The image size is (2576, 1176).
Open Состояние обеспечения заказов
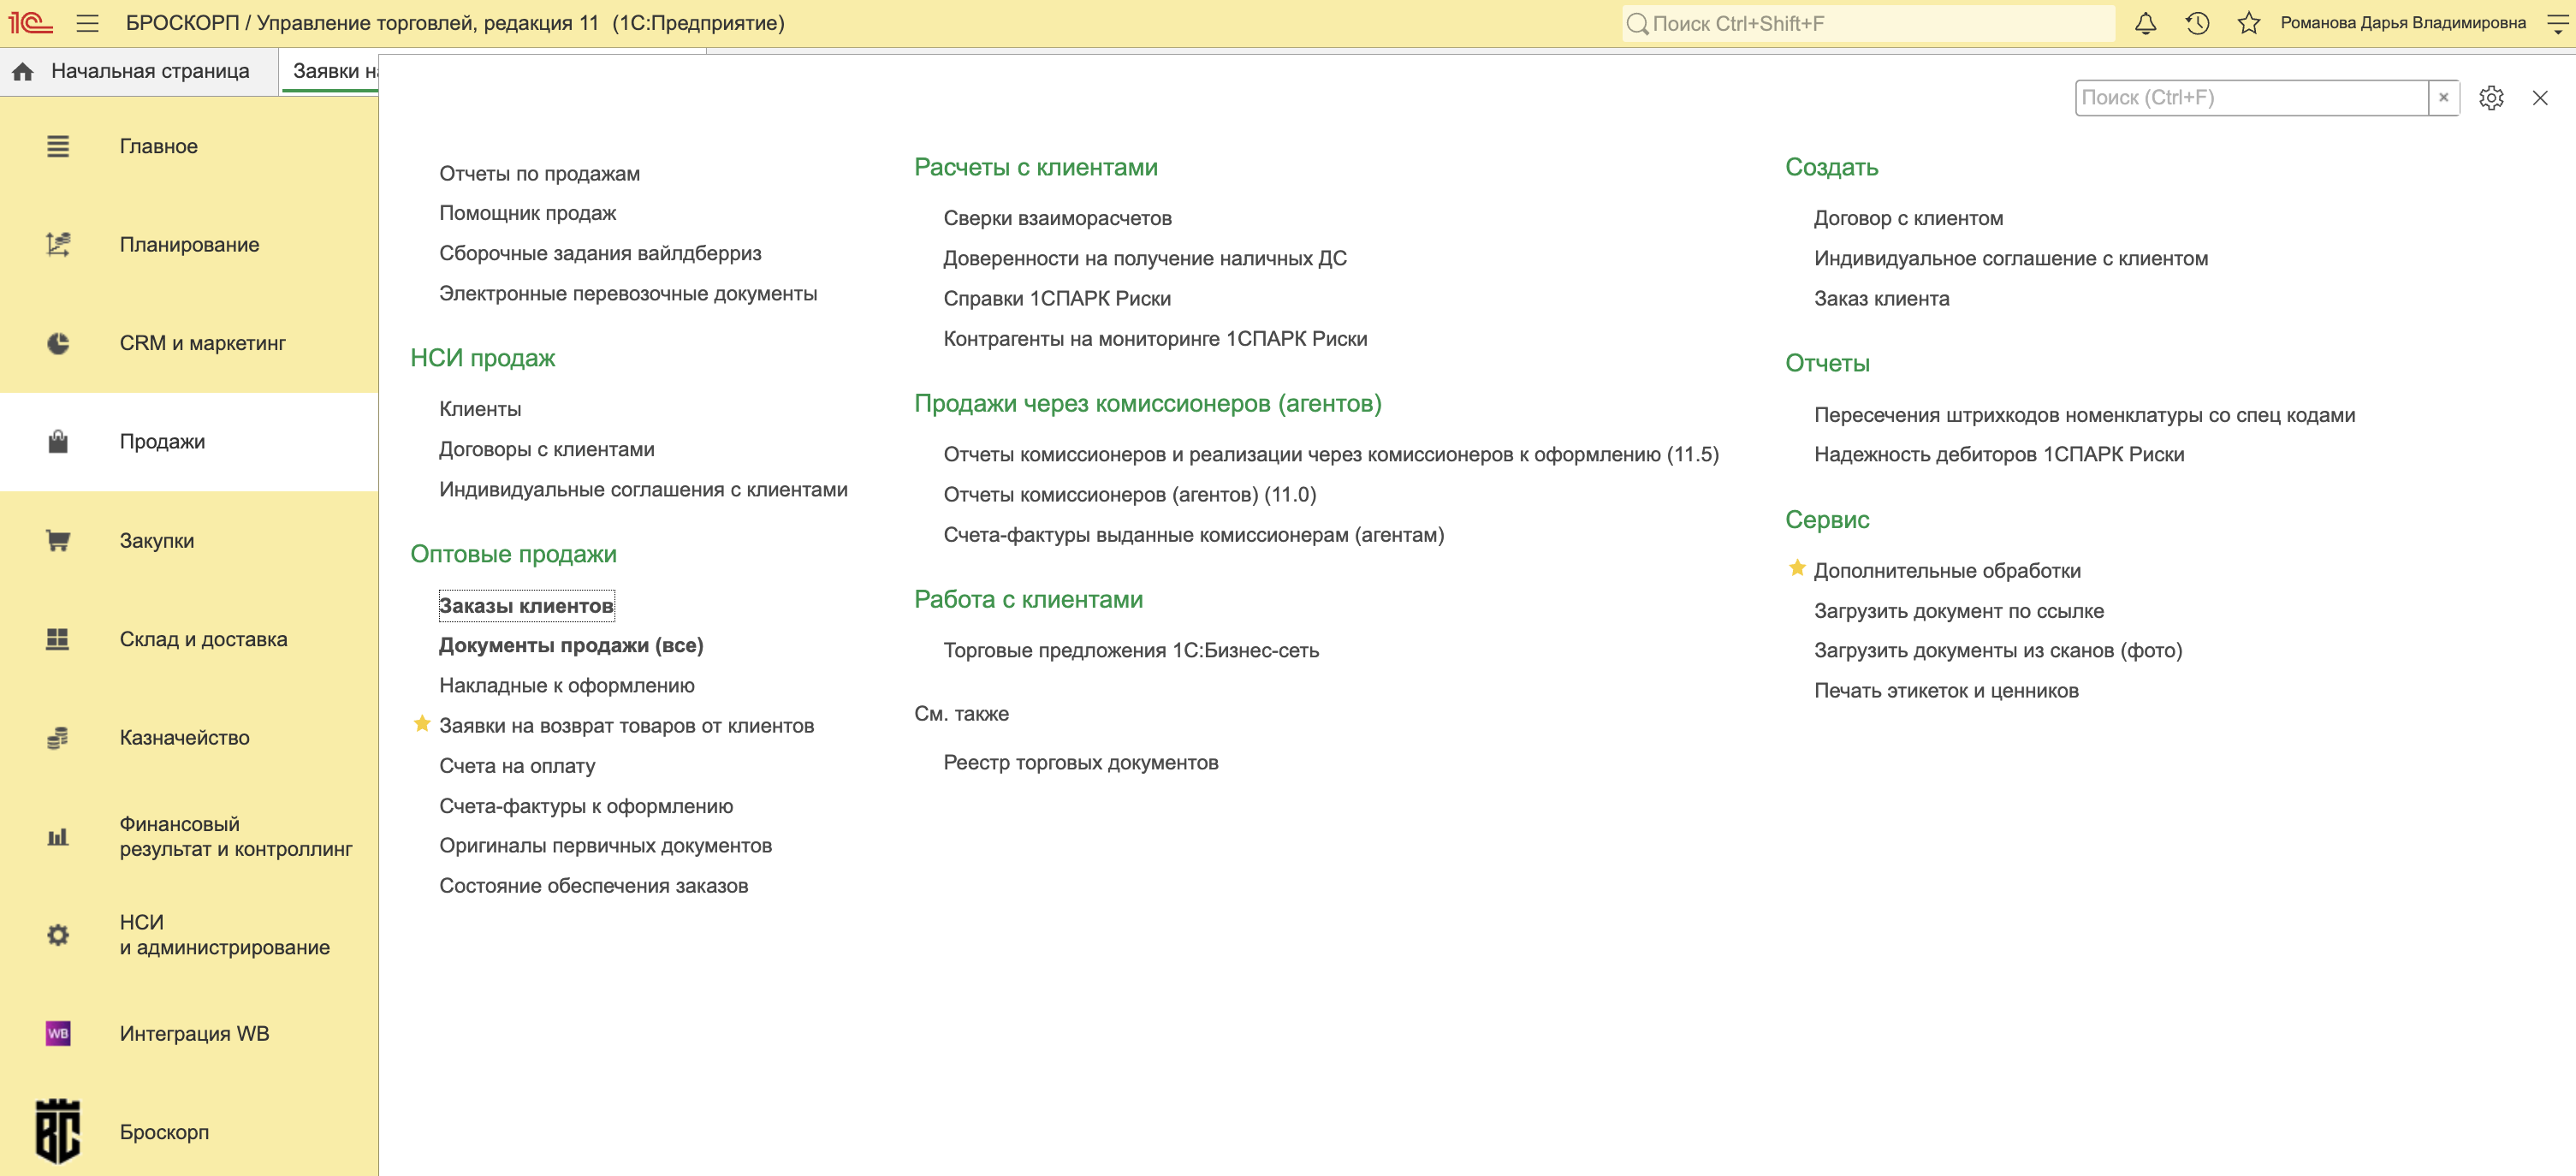(x=594, y=886)
